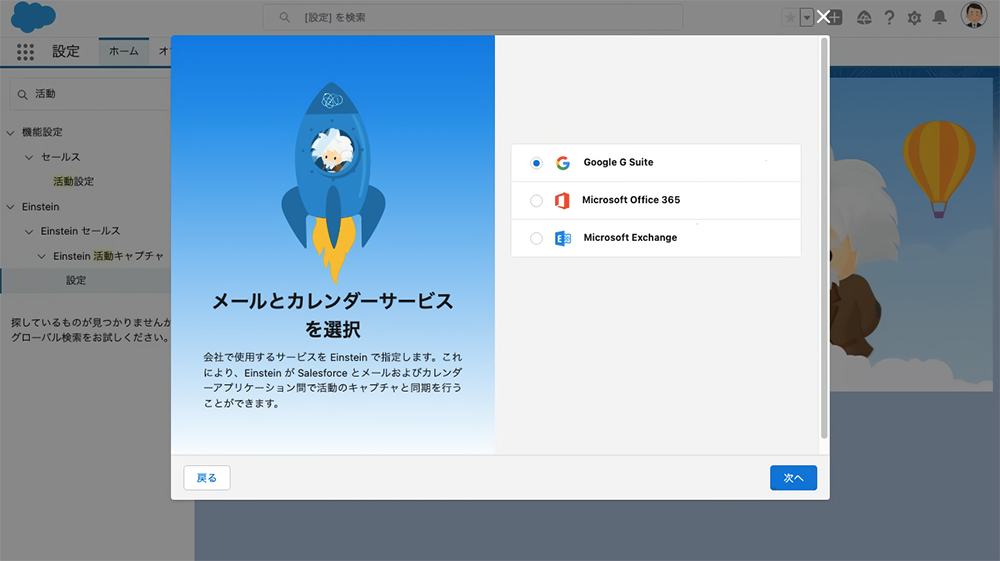Click the Microsoft Exchange logo icon

[562, 238]
